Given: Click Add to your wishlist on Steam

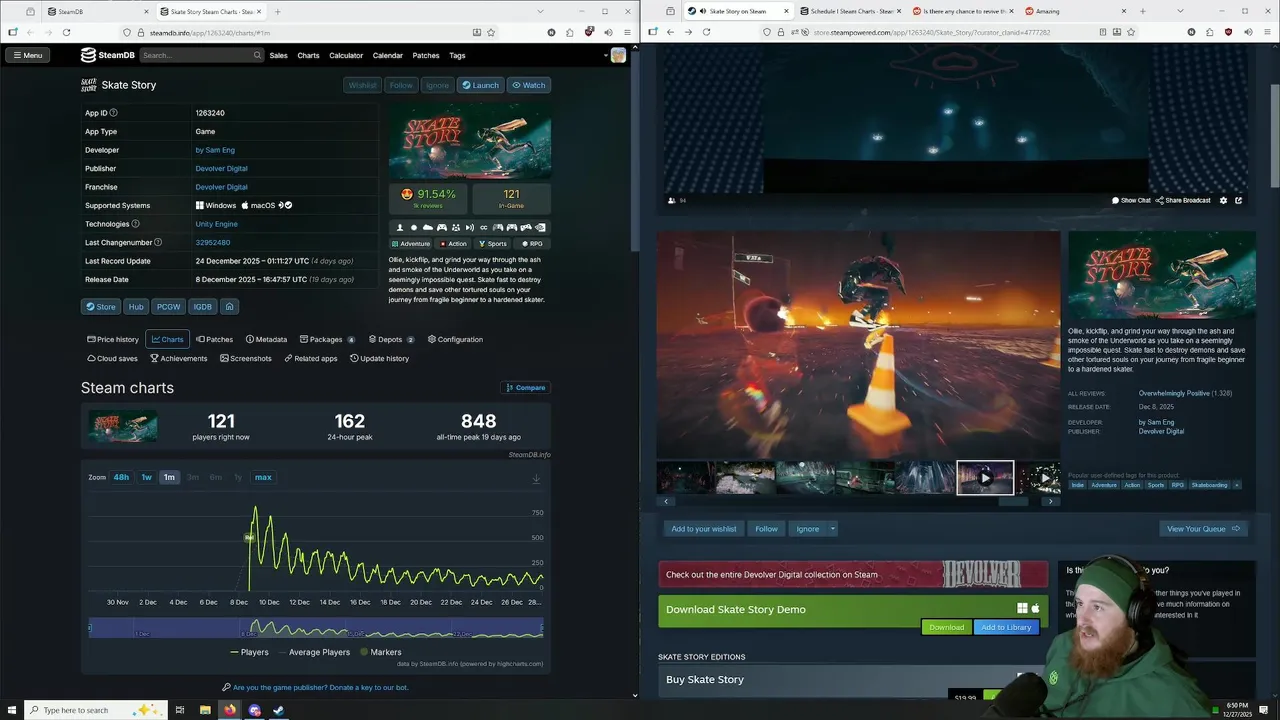Looking at the screenshot, I should pyautogui.click(x=704, y=529).
